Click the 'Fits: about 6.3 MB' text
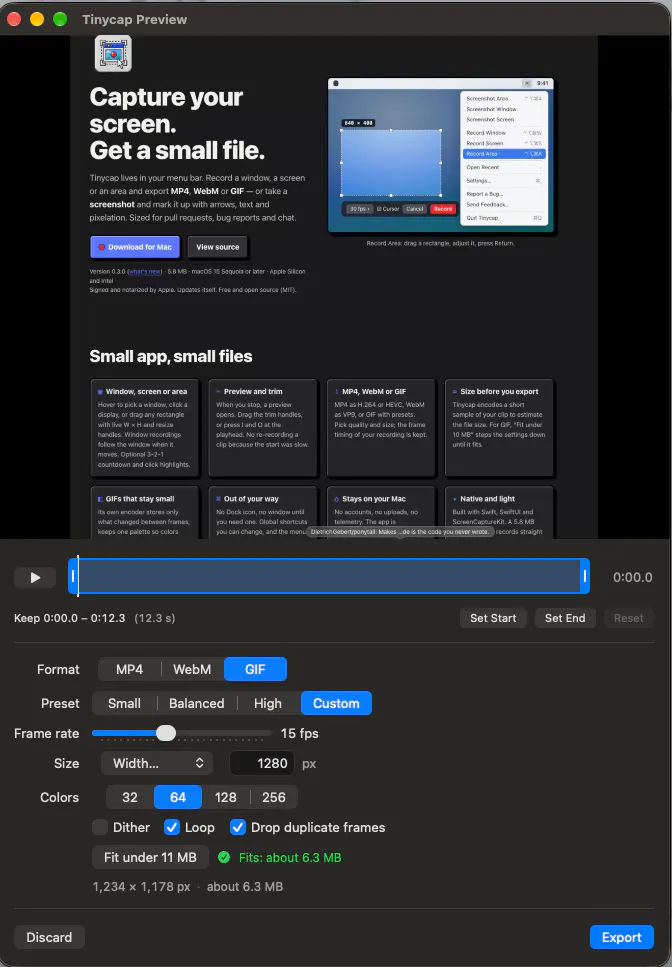Image resolution: width=672 pixels, height=967 pixels. (290, 857)
